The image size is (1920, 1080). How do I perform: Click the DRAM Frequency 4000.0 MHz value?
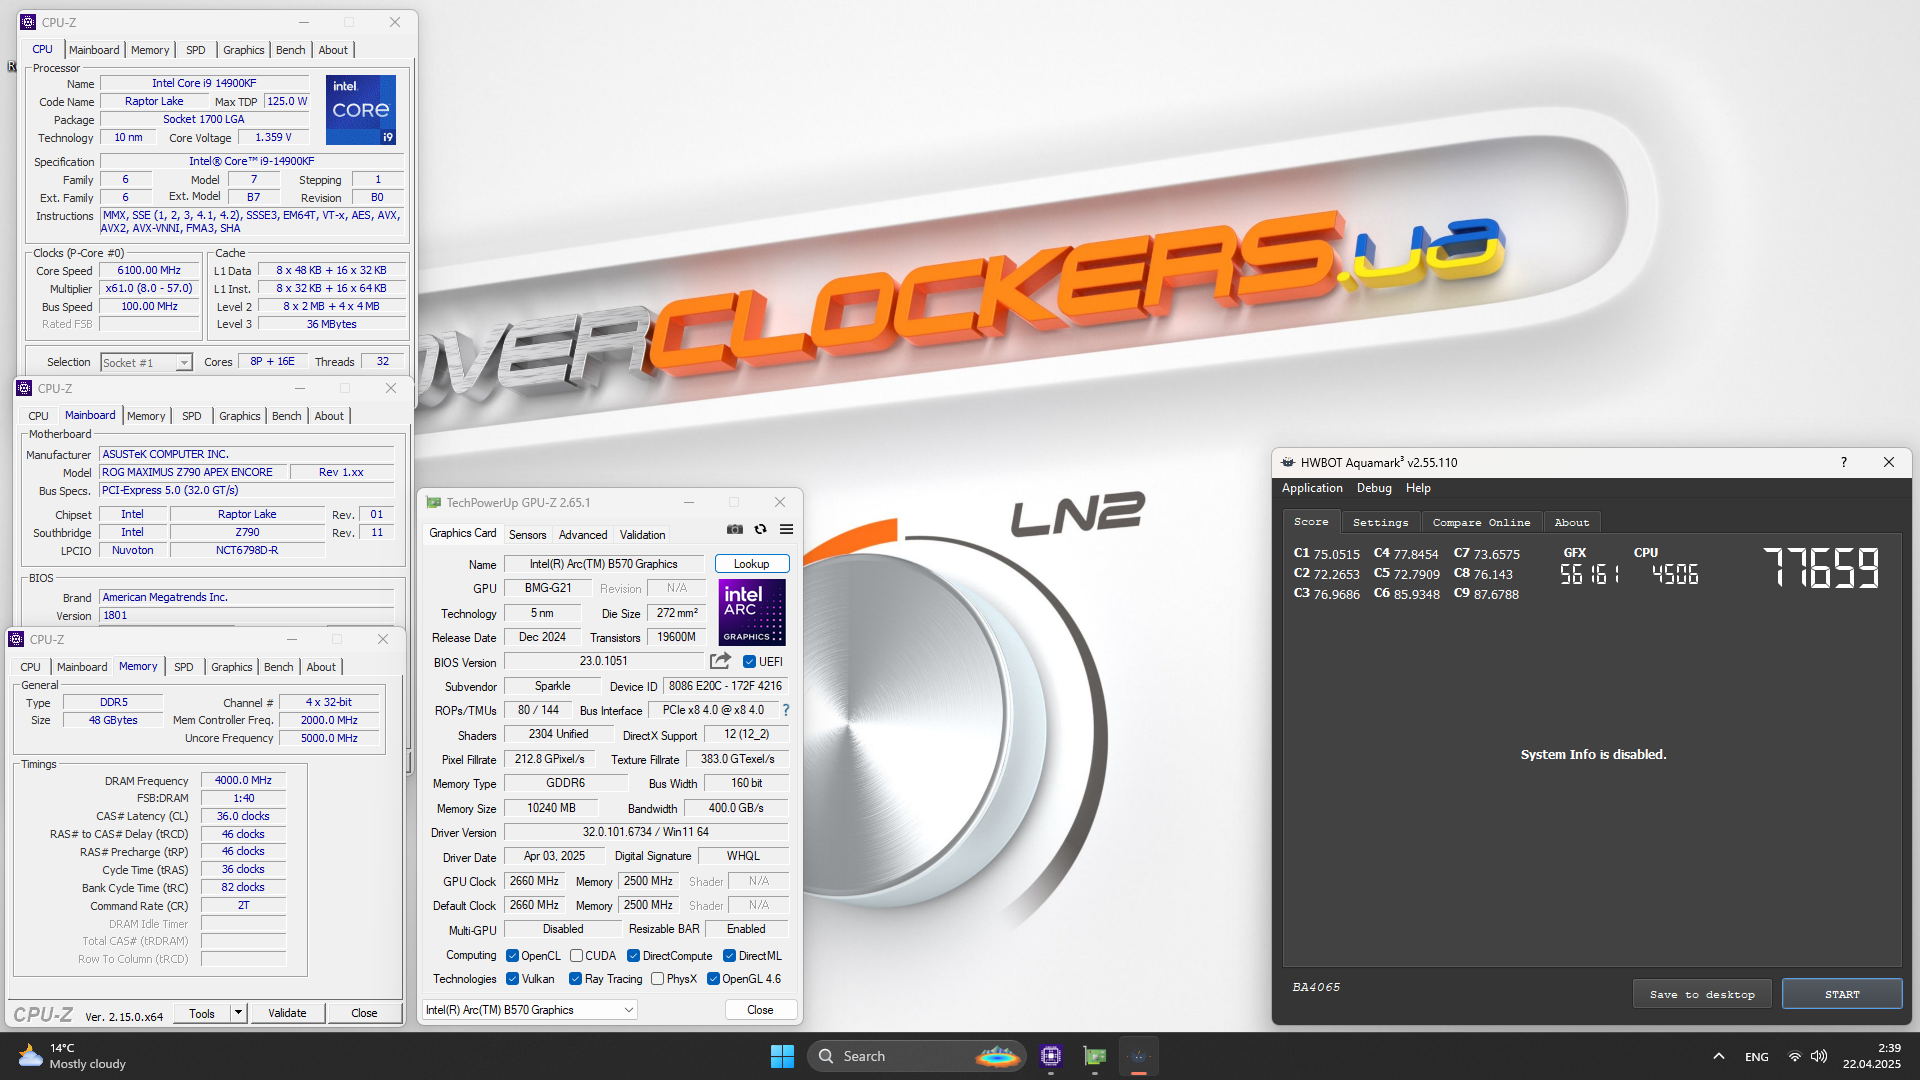[243, 780]
